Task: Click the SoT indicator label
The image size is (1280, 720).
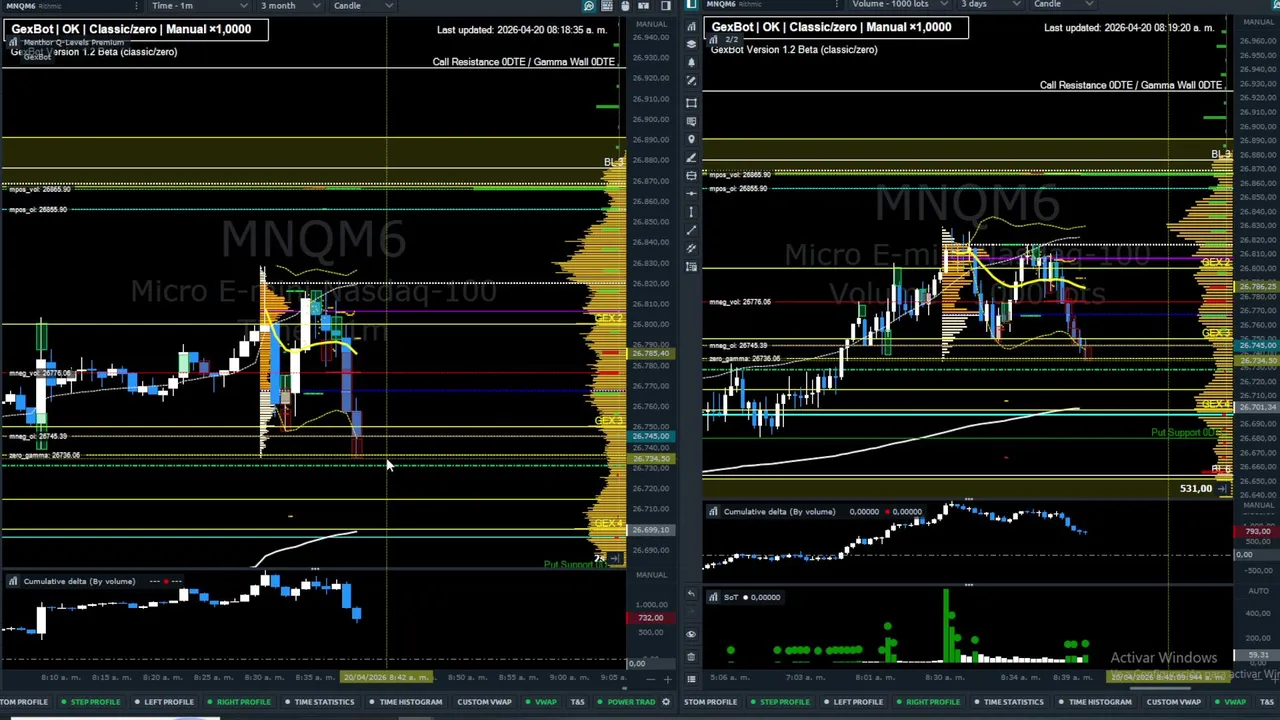Action: [730, 598]
